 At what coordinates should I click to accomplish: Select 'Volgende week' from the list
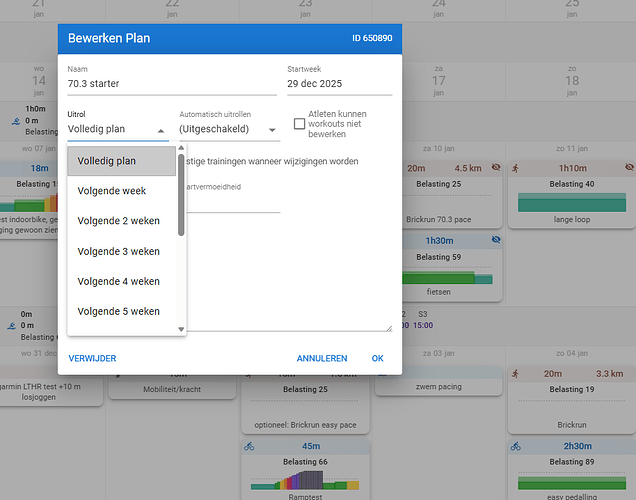pos(112,191)
